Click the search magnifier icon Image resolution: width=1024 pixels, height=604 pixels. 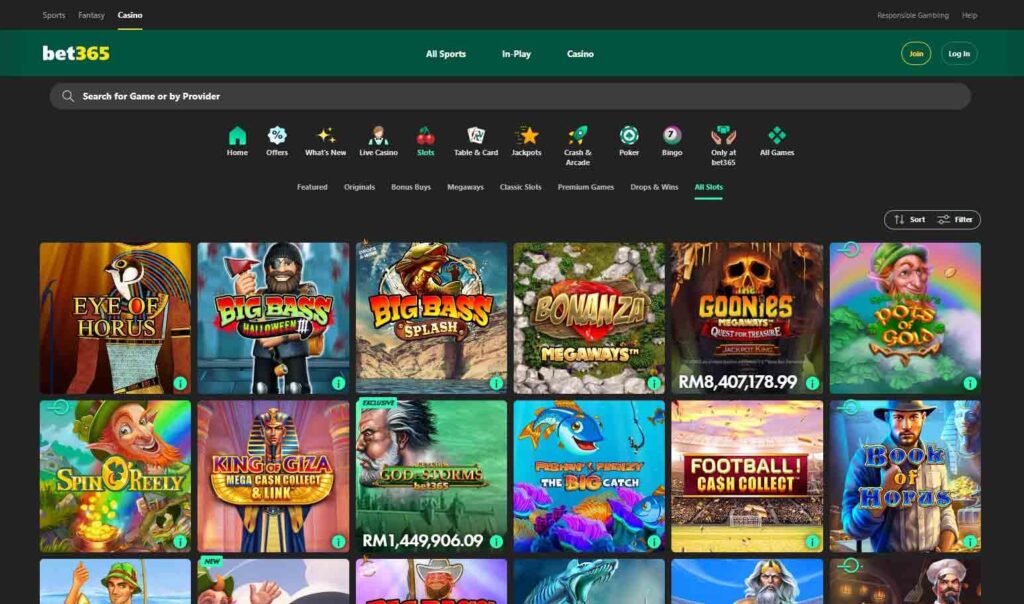(x=68, y=96)
